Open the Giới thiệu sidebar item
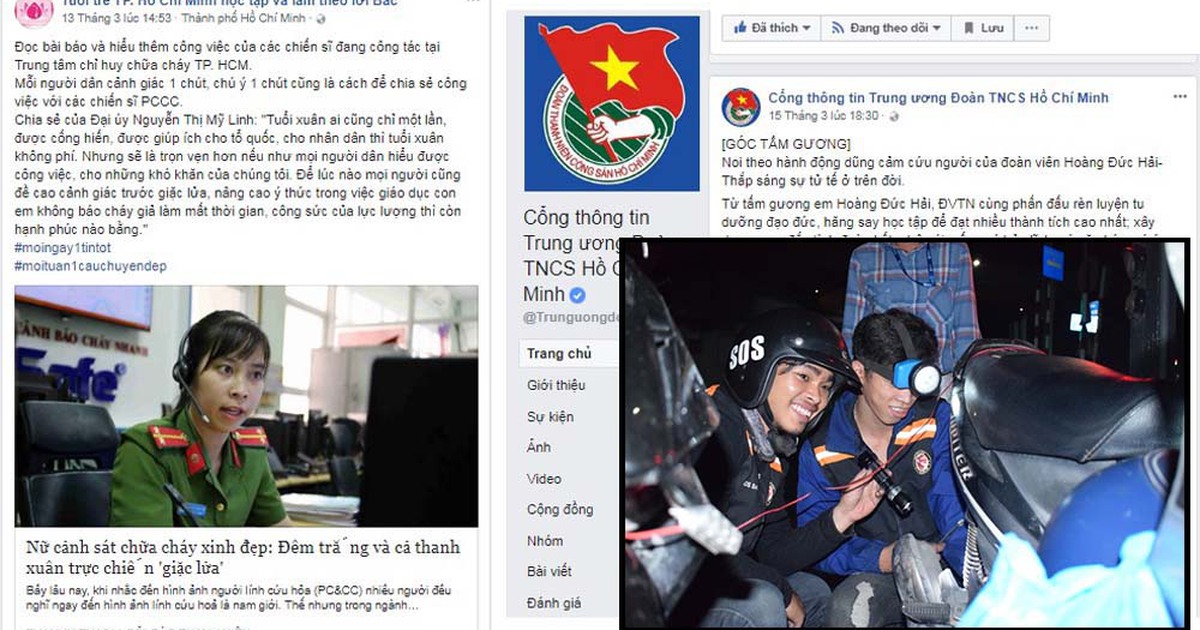This screenshot has height=630, width=1200. tap(557, 385)
